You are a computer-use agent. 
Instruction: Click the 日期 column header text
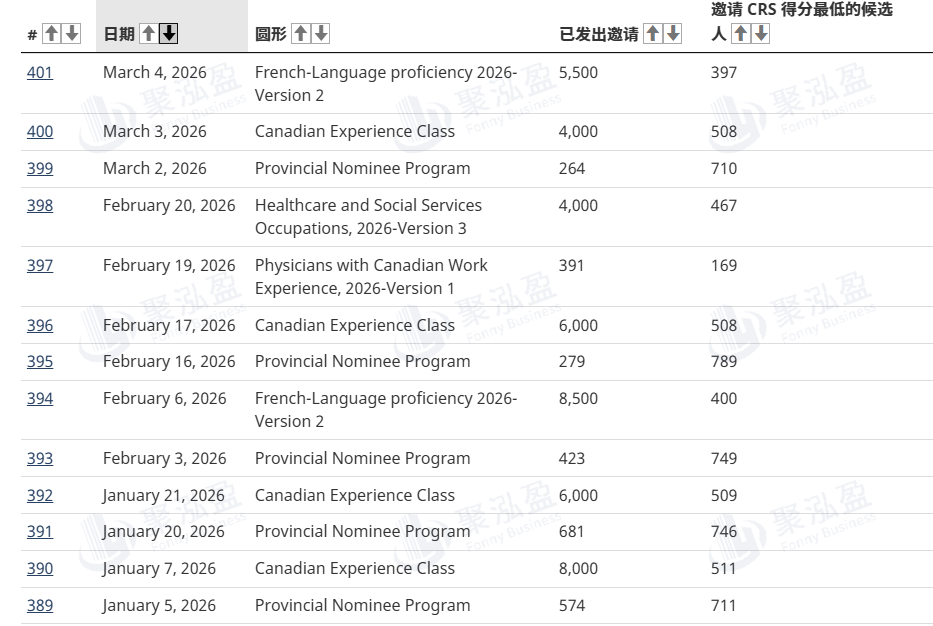click(x=119, y=34)
